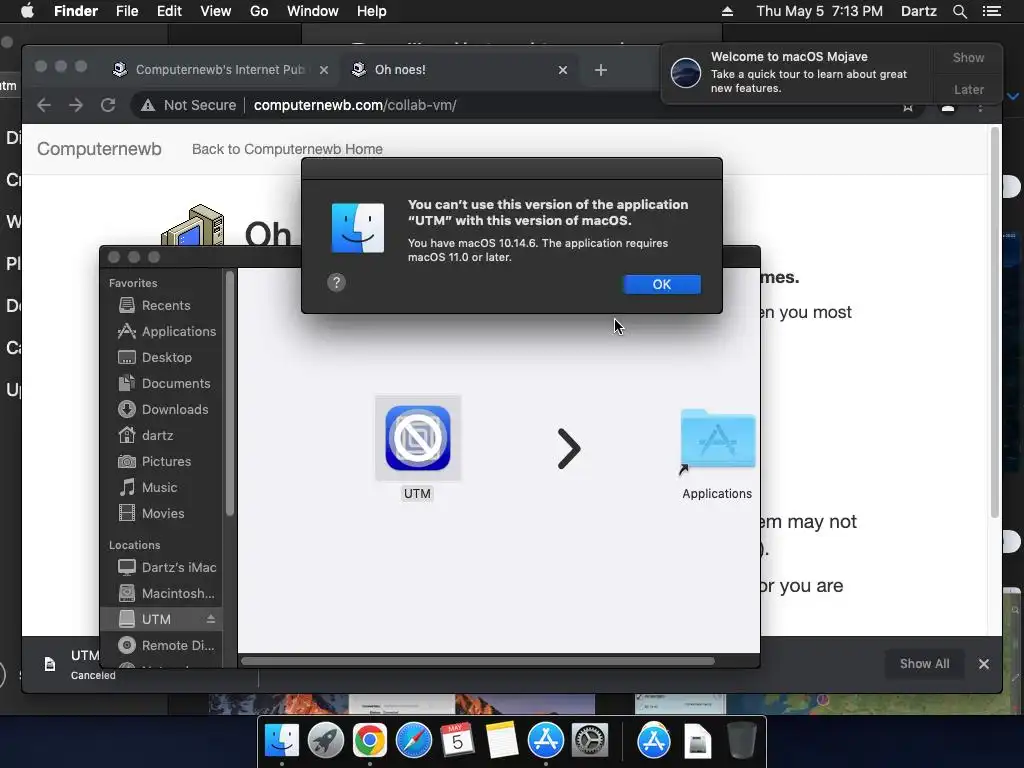
Task: Open the Help menu
Action: (372, 11)
